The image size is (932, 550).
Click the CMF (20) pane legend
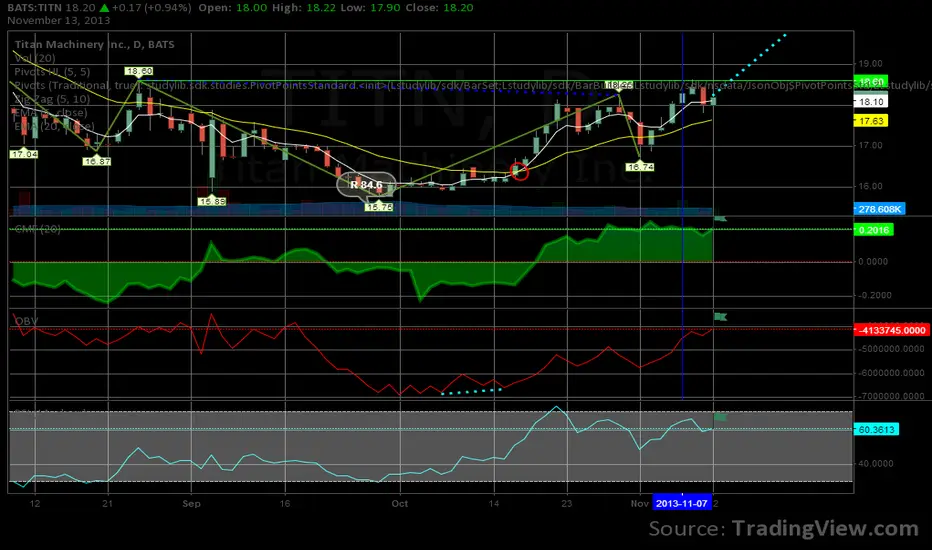click(x=37, y=229)
